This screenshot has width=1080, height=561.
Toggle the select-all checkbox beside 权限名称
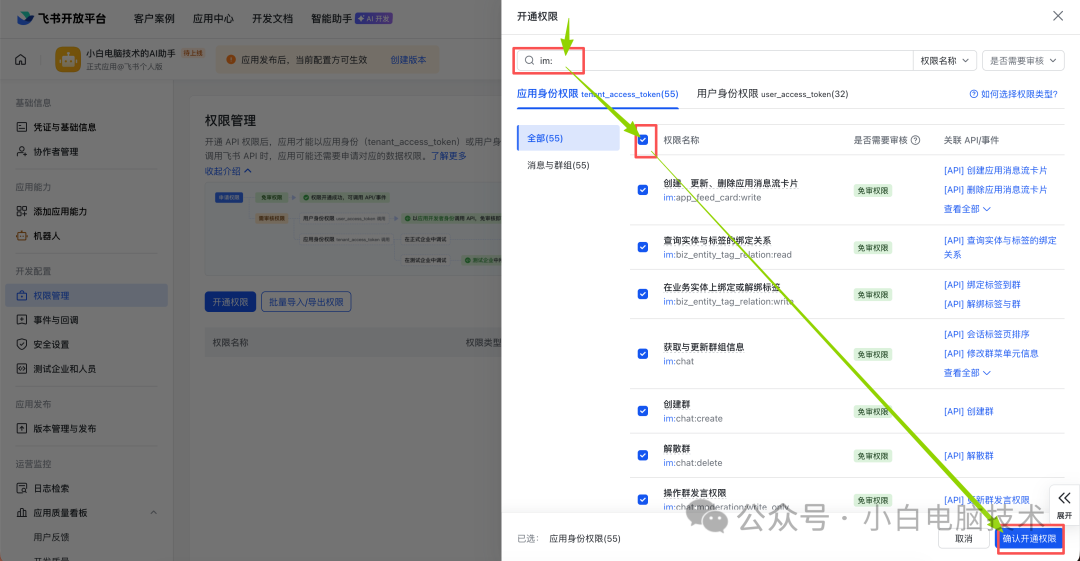coord(643,140)
